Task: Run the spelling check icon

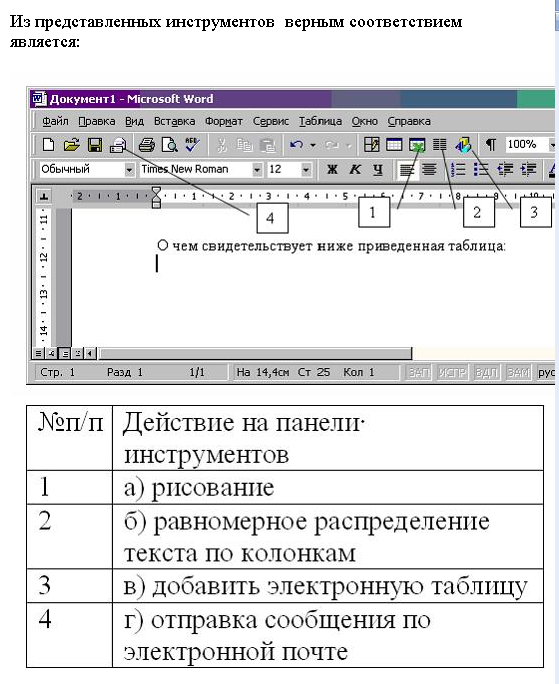Action: 192,144
